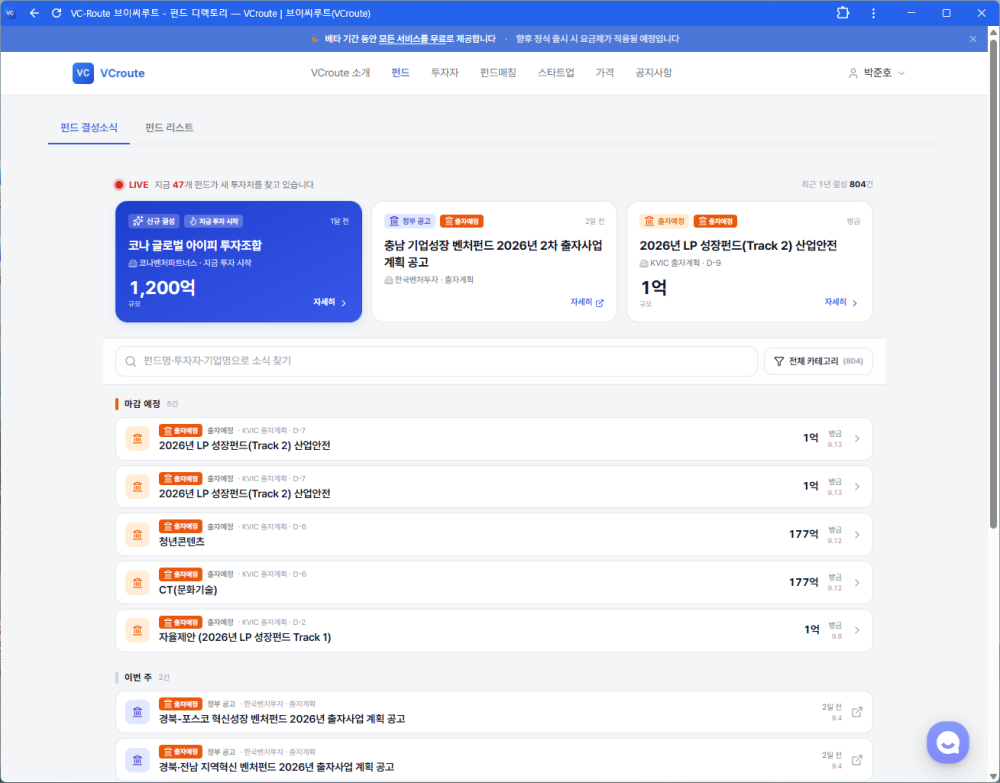Click the 출자예정 badge on 청년콘텐츠 row
Screen dimensions: 1000x783
(x=180, y=527)
